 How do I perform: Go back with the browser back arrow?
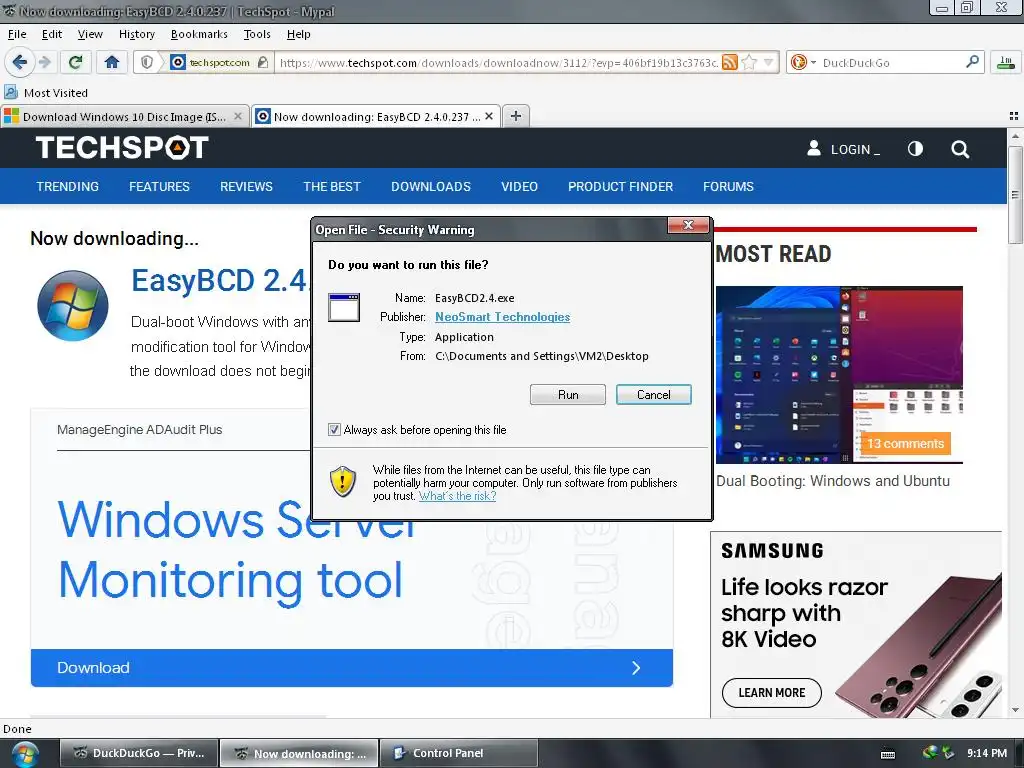pos(20,62)
